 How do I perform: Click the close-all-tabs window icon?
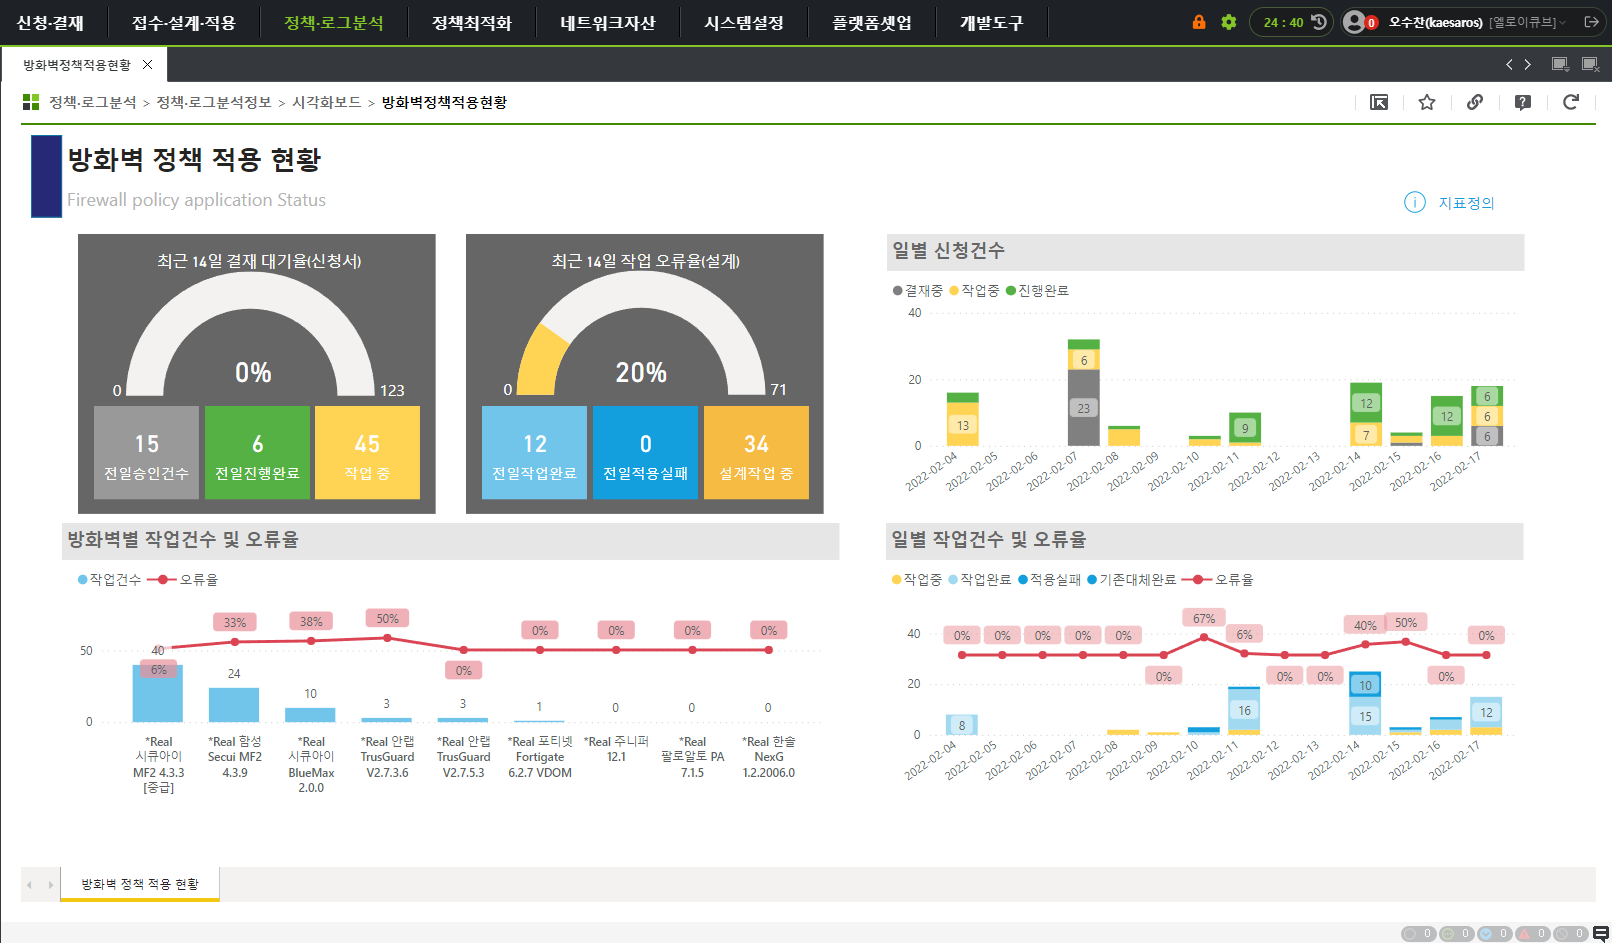coord(1590,65)
